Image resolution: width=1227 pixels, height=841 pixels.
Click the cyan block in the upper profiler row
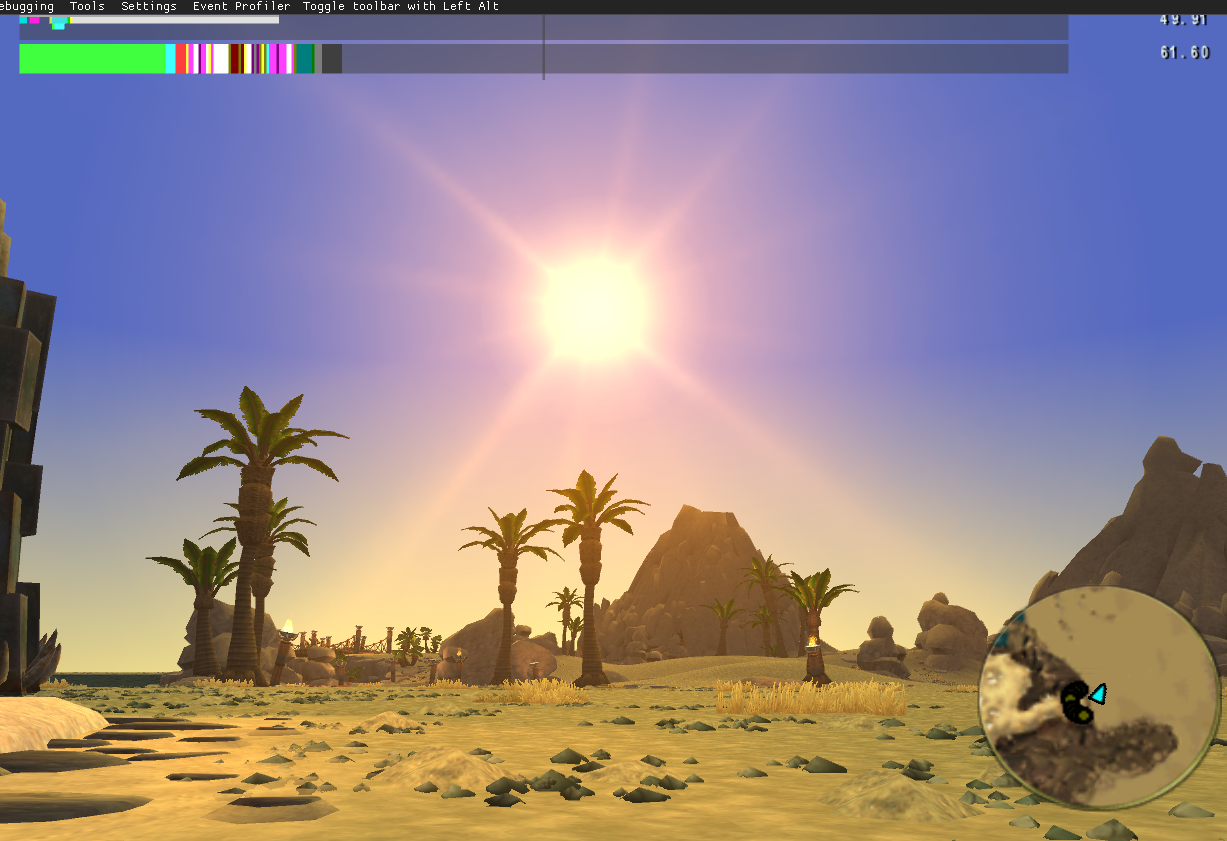(x=59, y=22)
